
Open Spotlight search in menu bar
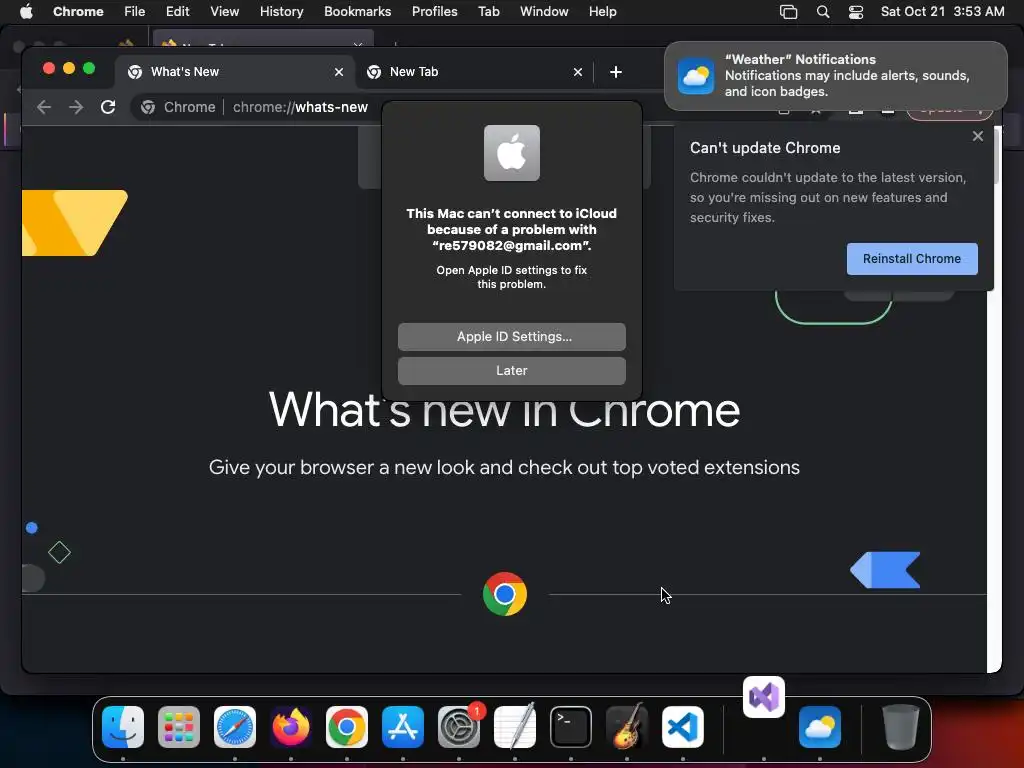(x=823, y=12)
